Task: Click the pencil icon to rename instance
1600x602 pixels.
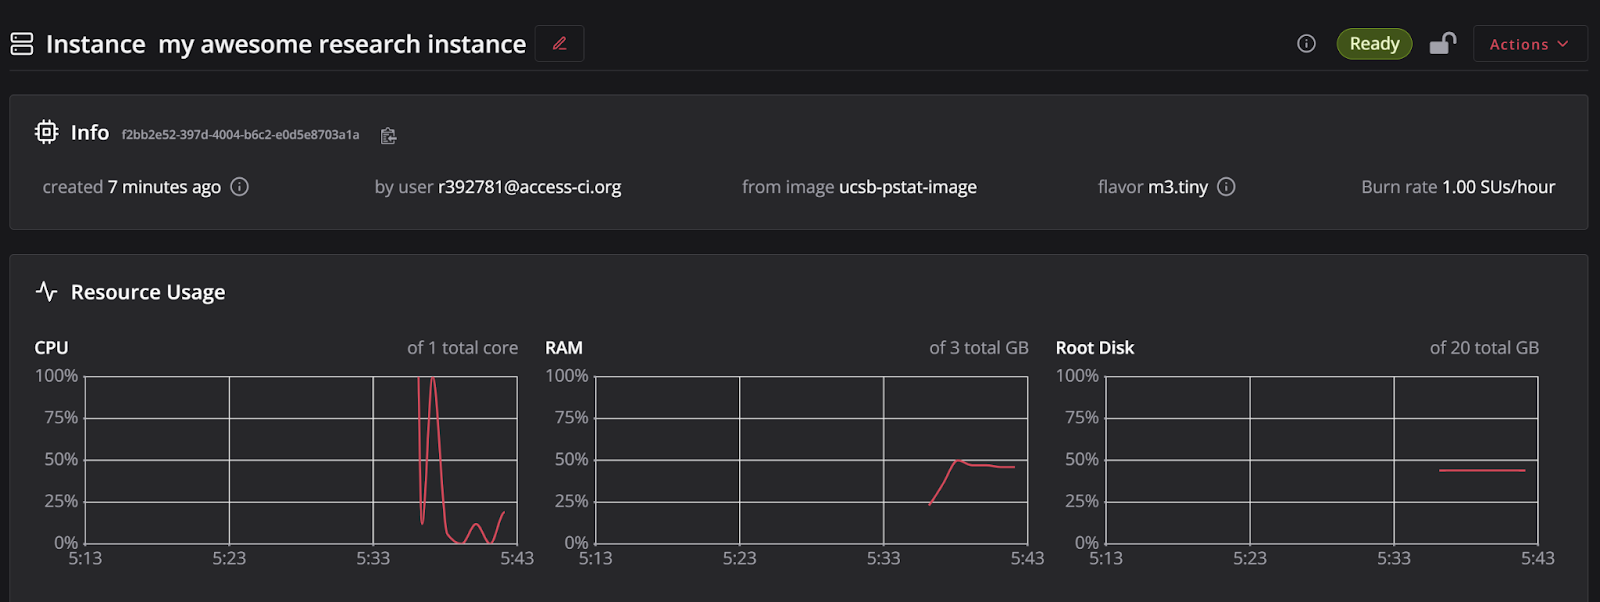Action: pos(560,44)
